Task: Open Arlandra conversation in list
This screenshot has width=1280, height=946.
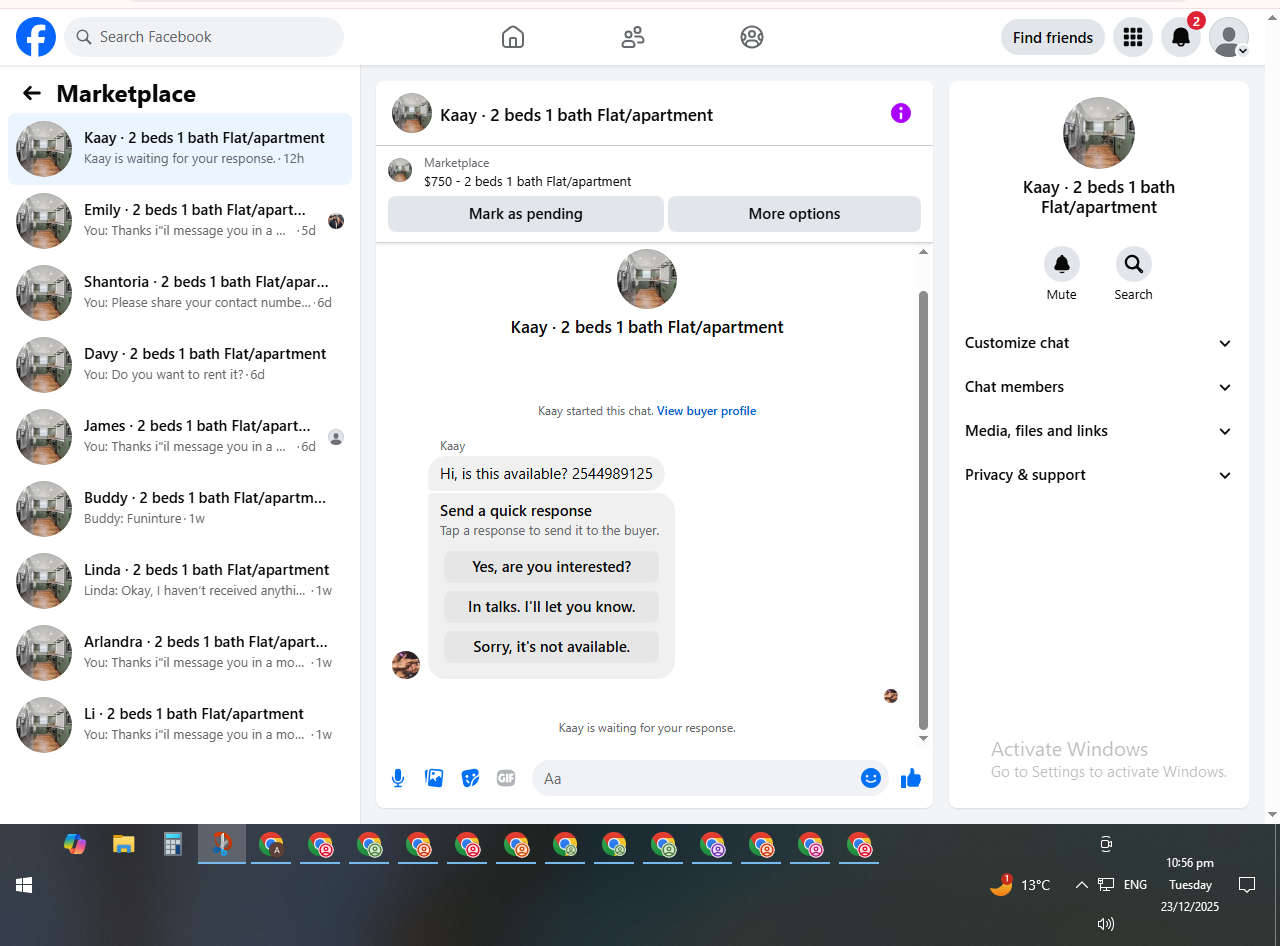Action: [180, 653]
